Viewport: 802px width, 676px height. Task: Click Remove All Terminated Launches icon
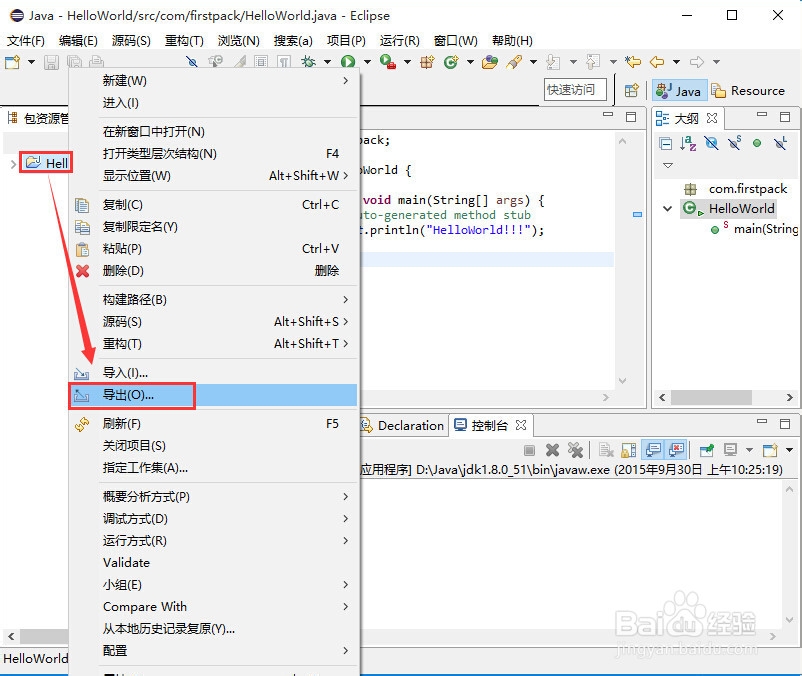point(575,450)
